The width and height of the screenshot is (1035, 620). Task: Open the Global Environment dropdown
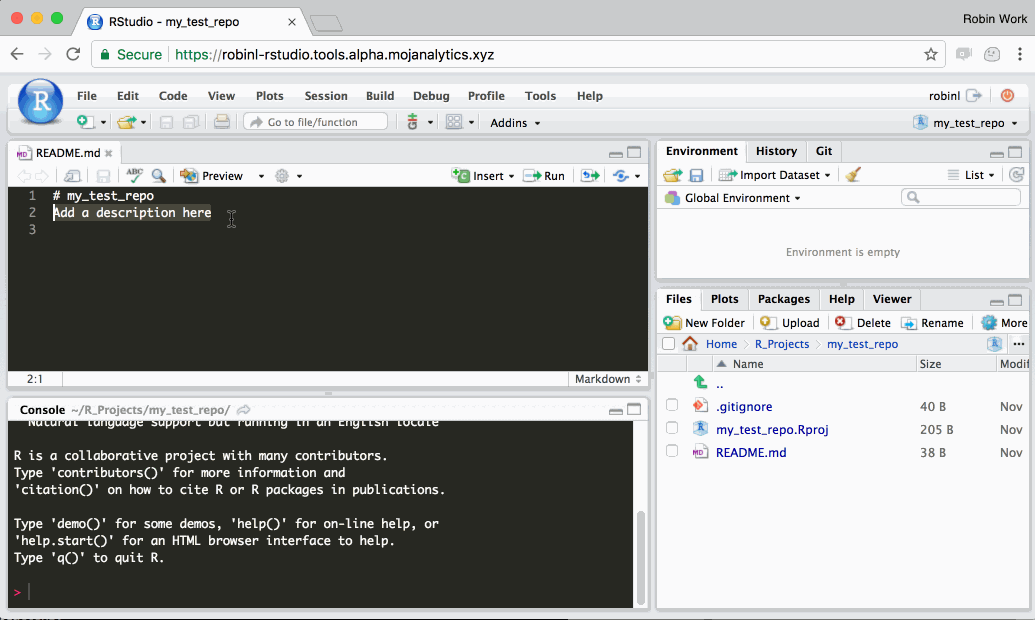click(733, 198)
